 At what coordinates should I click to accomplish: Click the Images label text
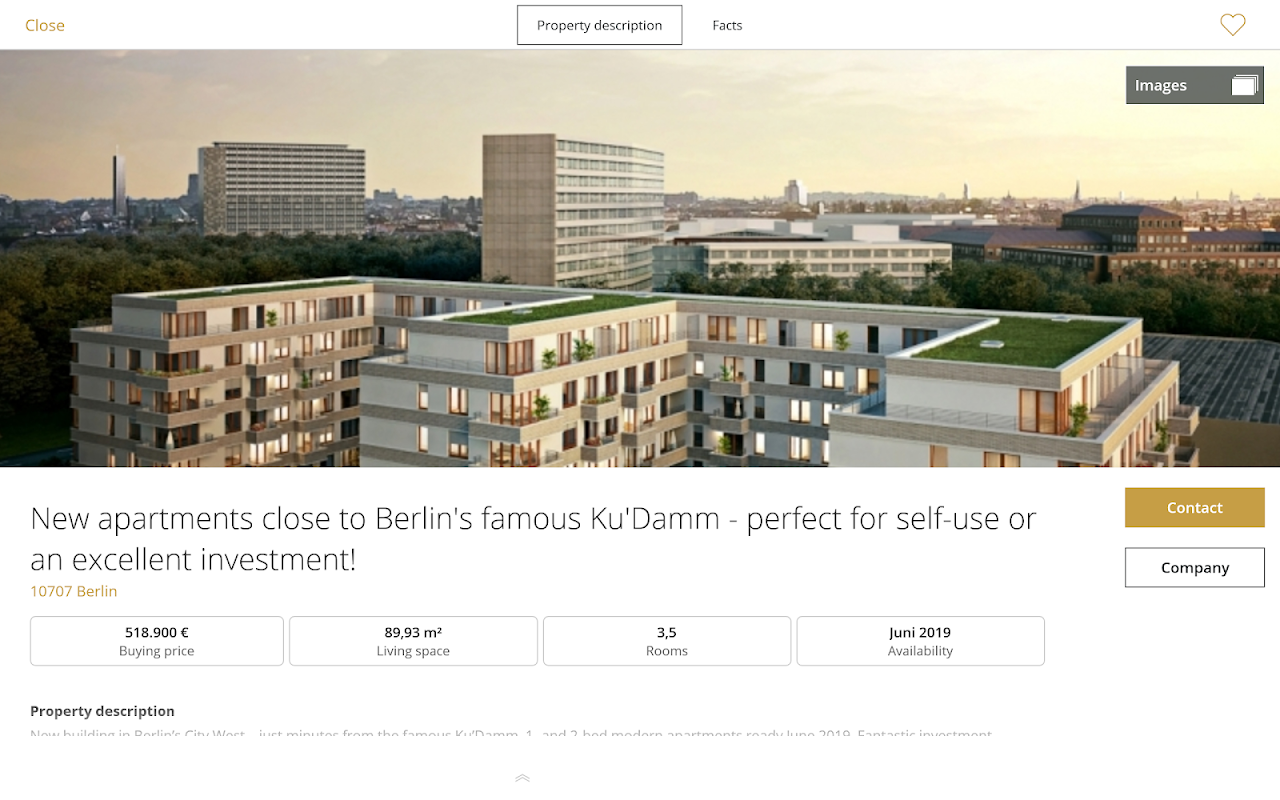point(1161,85)
